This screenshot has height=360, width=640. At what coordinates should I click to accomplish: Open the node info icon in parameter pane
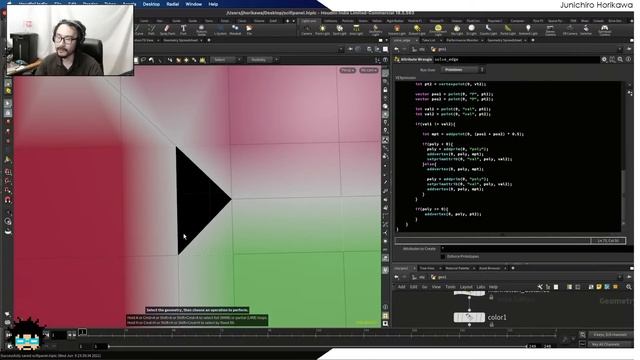pyautogui.click(x=628, y=60)
